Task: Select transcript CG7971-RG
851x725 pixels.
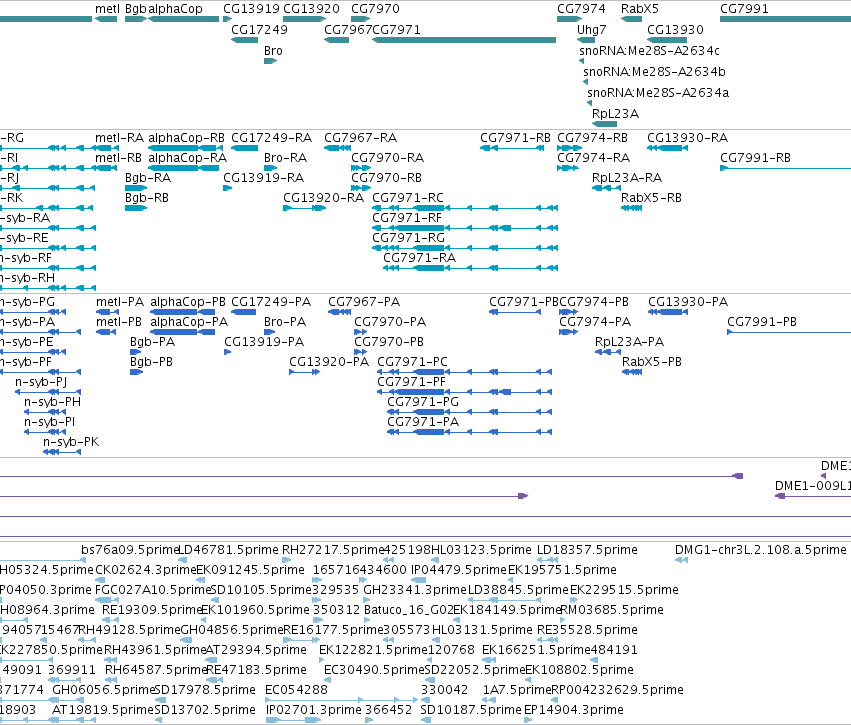Action: pos(465,248)
